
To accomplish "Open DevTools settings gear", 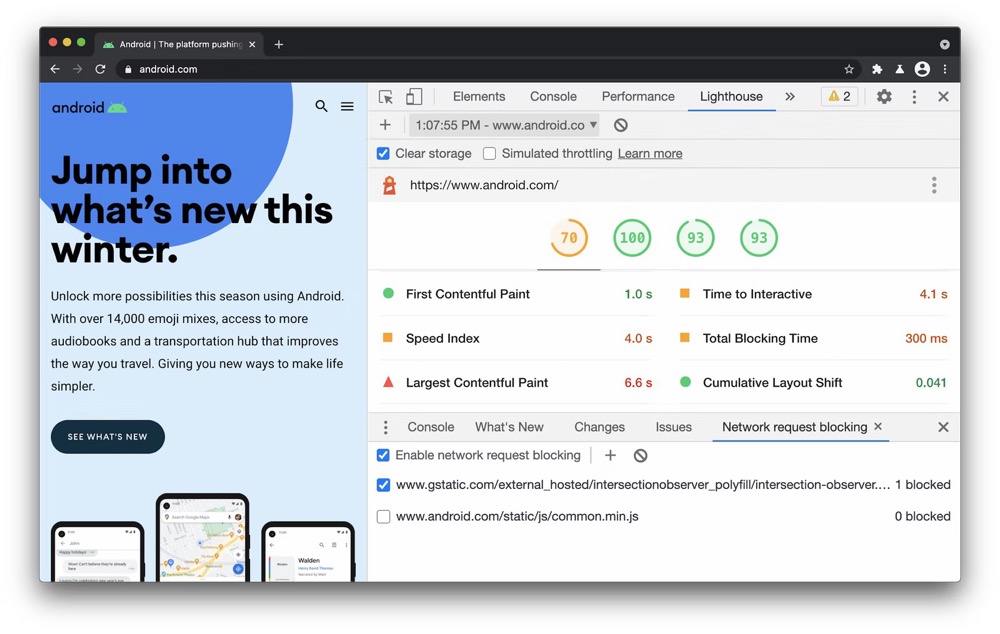I will 884,96.
